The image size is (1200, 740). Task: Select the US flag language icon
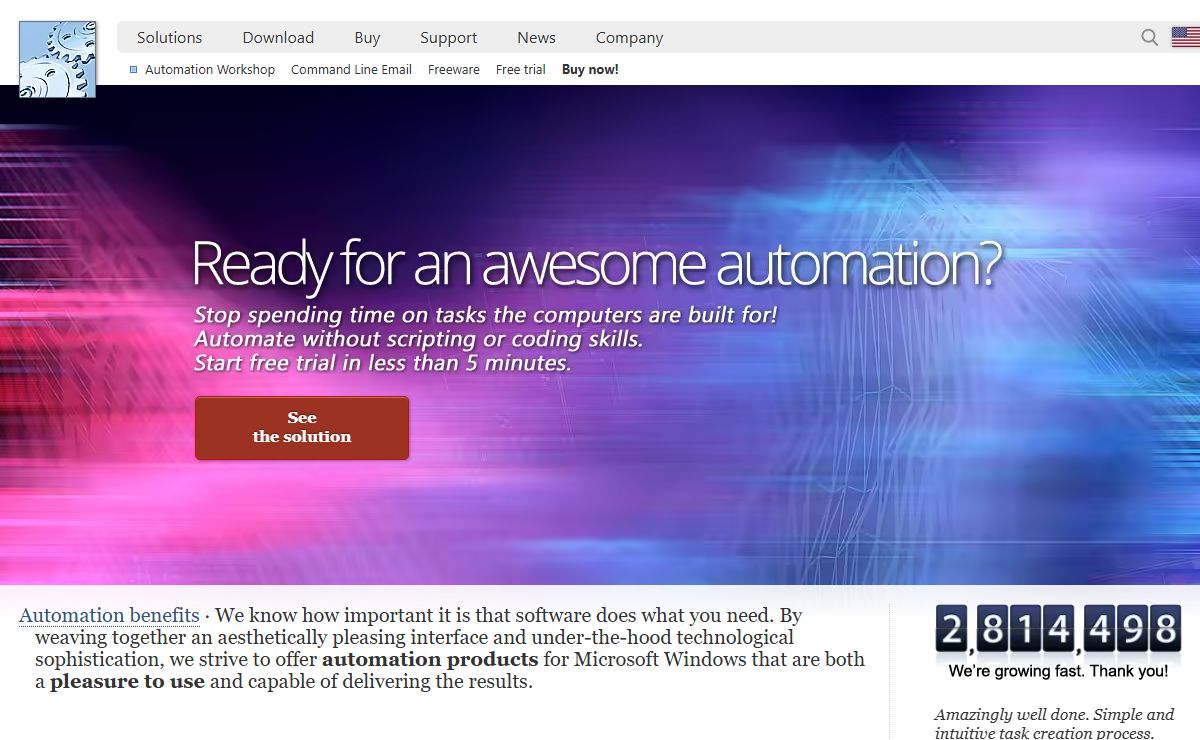point(1185,38)
